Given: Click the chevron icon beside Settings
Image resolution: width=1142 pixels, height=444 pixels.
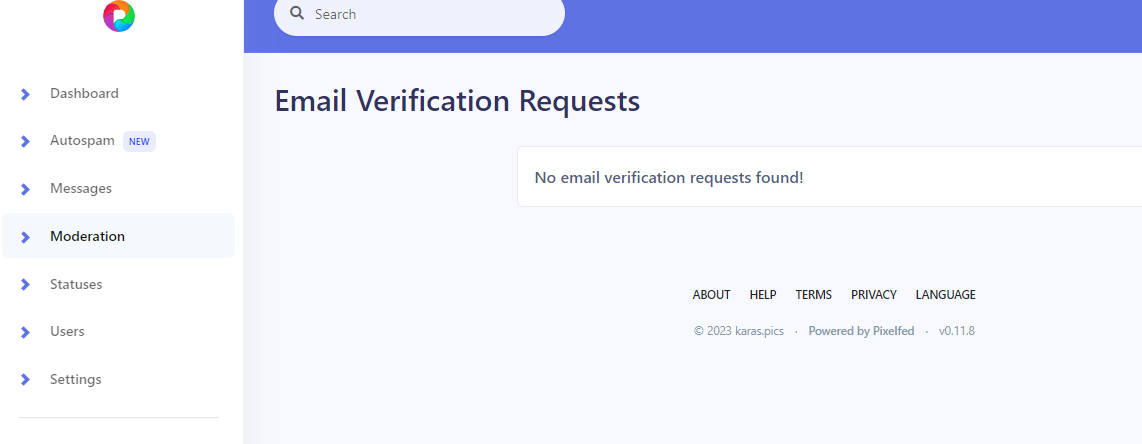Looking at the screenshot, I should tap(25, 379).
